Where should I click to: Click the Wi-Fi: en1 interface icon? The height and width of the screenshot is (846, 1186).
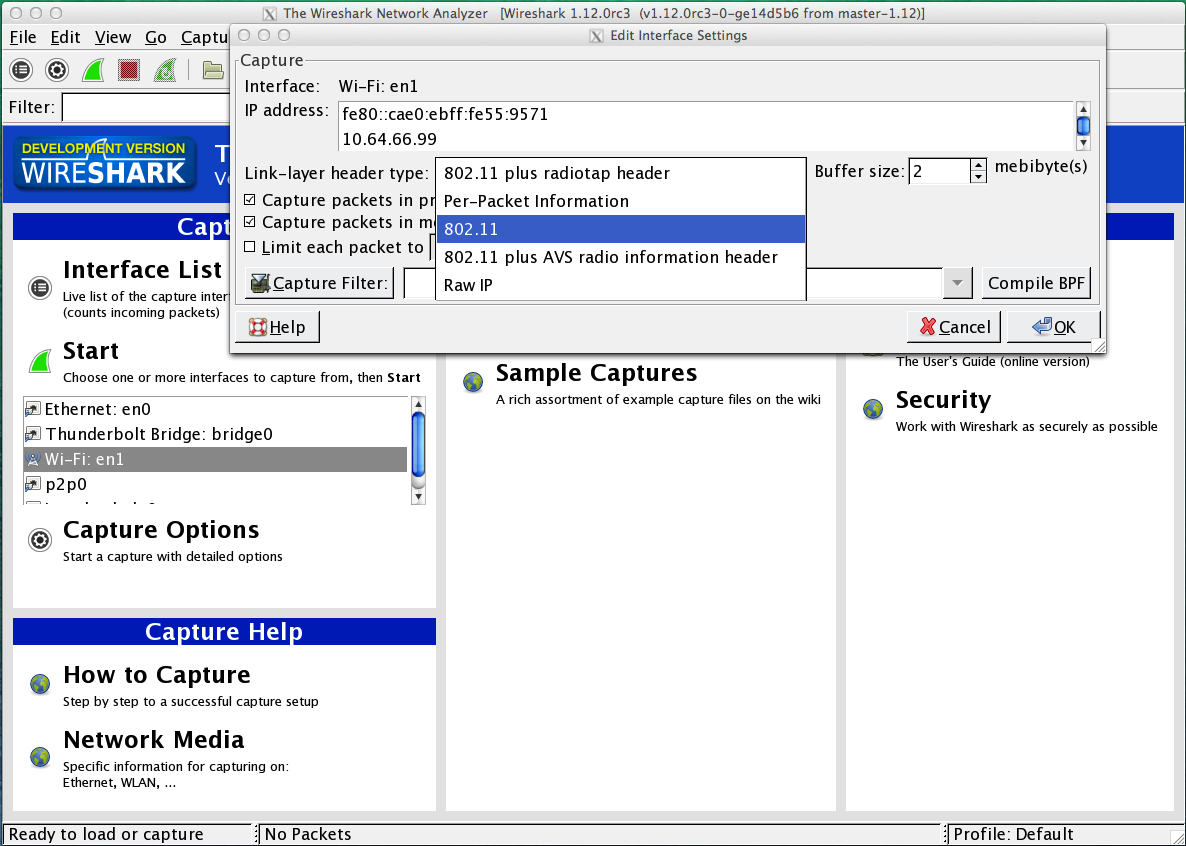point(33,459)
